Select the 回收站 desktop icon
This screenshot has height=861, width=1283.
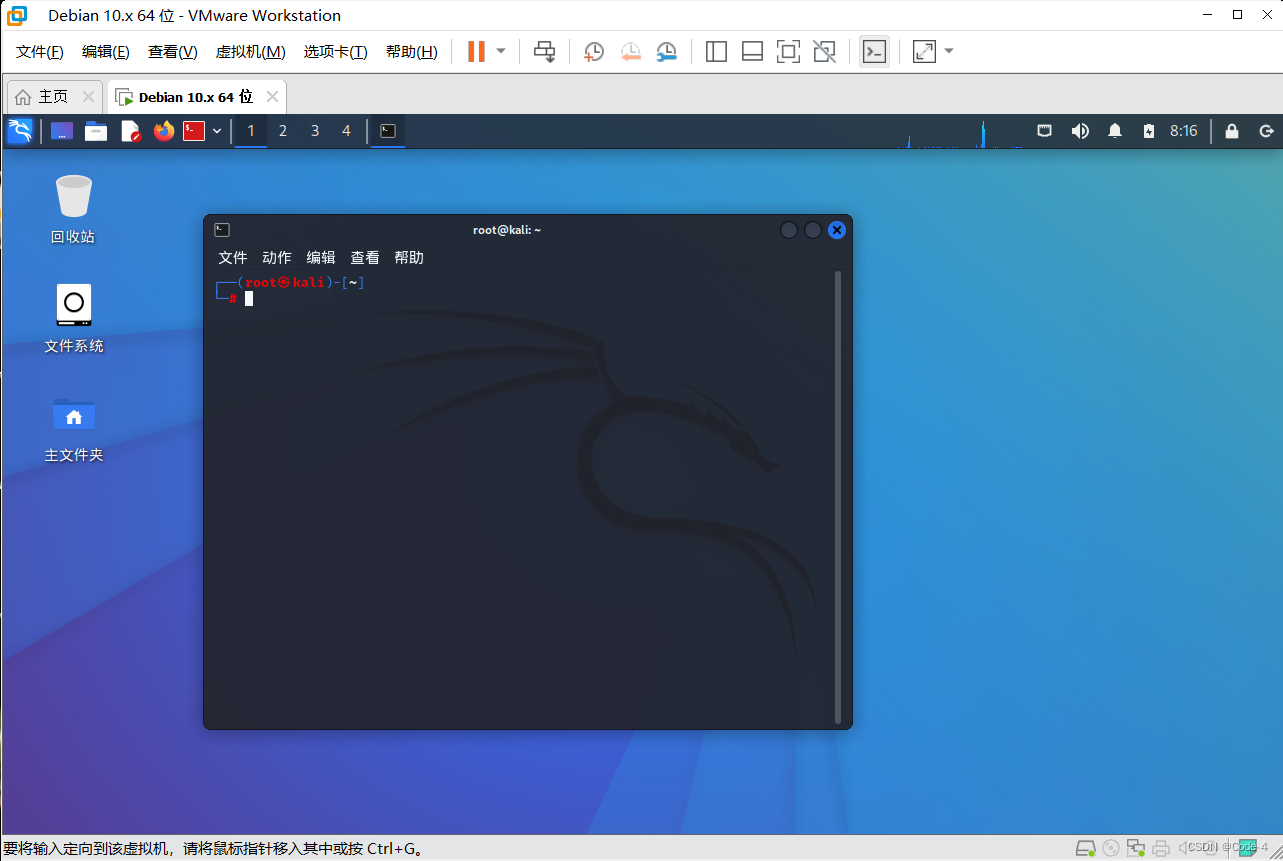(73, 209)
